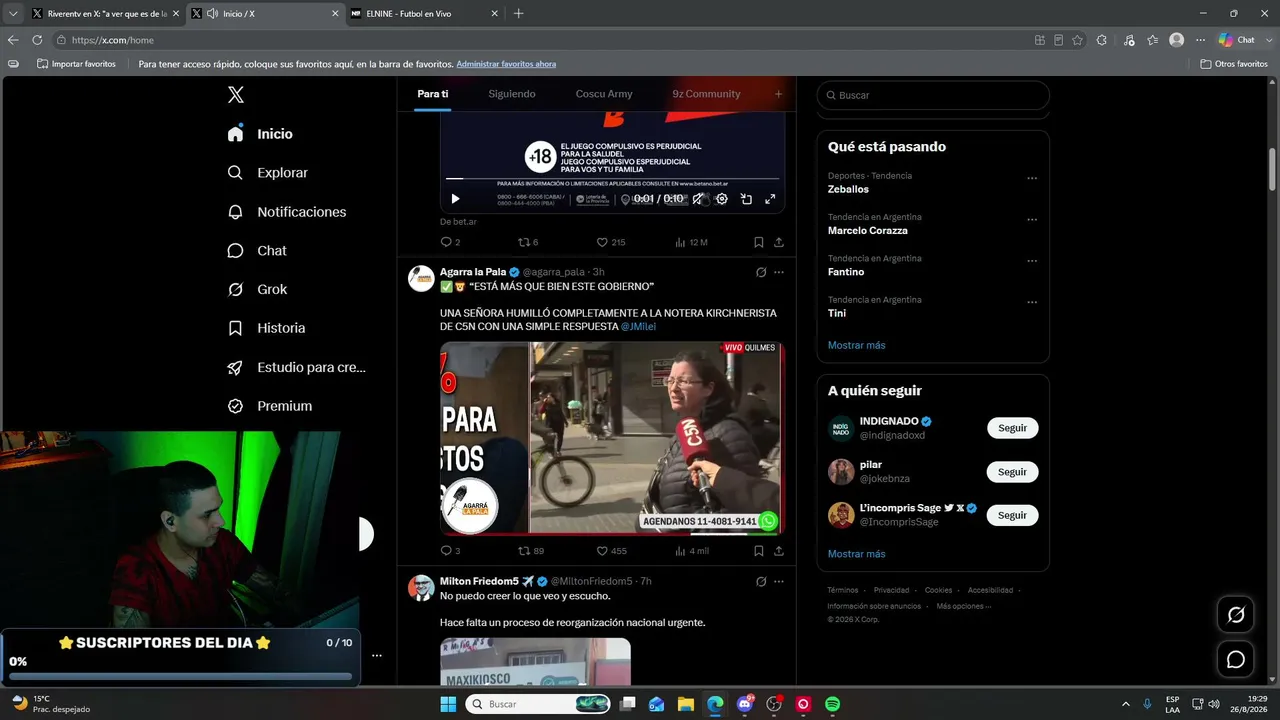Image resolution: width=1280 pixels, height=720 pixels.
Task: Unmute the bet.ar video
Action: coord(699,199)
